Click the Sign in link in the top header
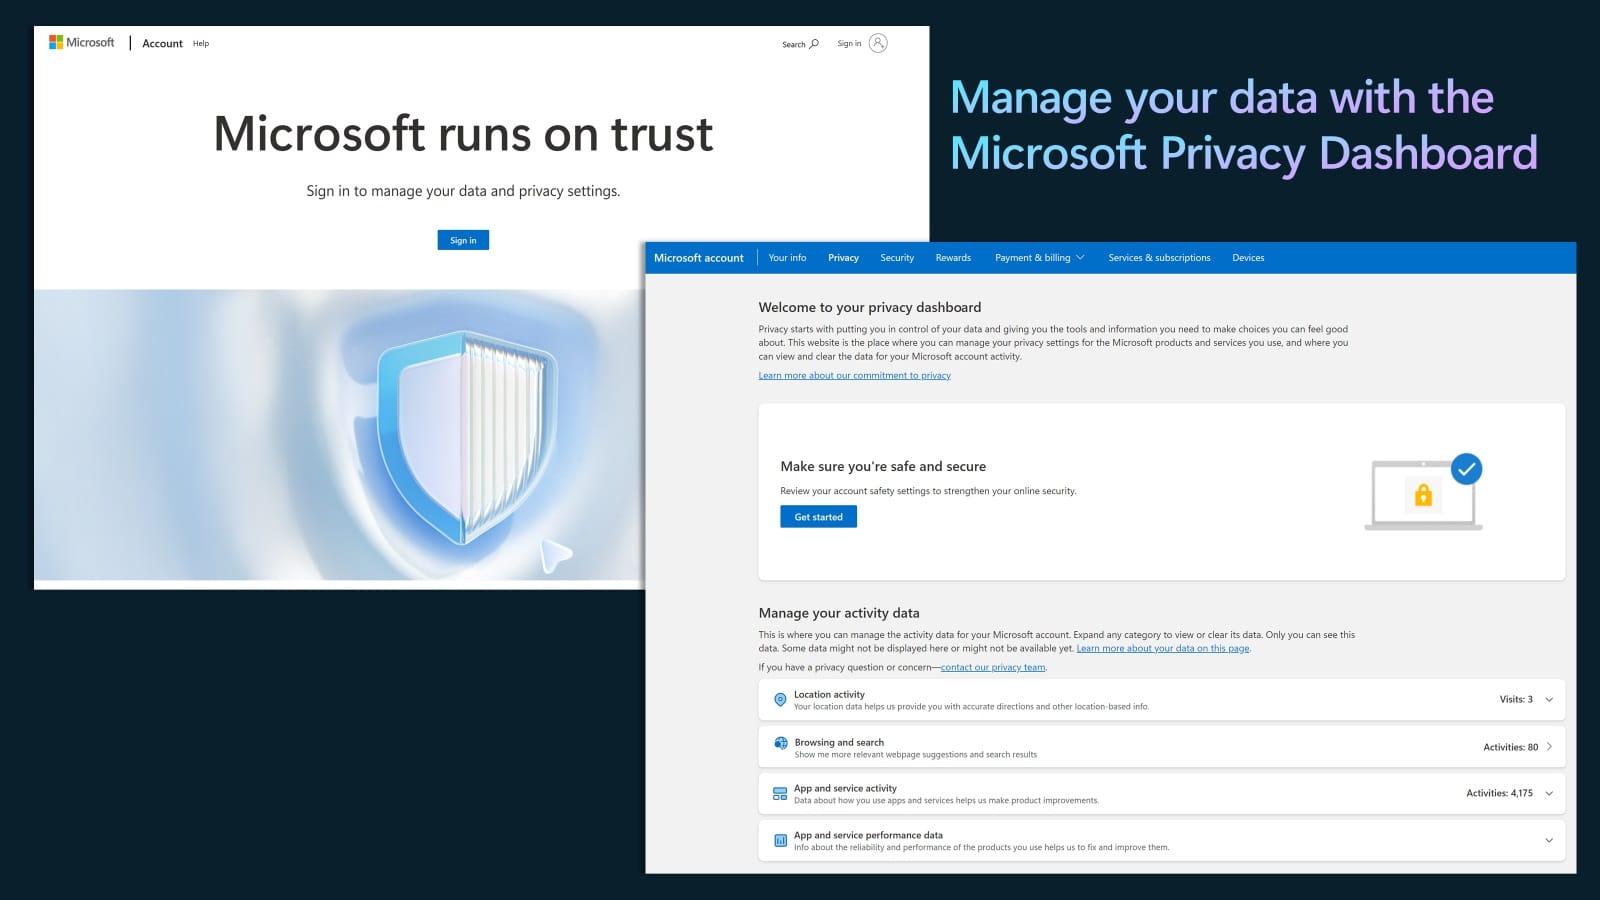Image resolution: width=1600 pixels, height=900 pixels. (x=849, y=44)
